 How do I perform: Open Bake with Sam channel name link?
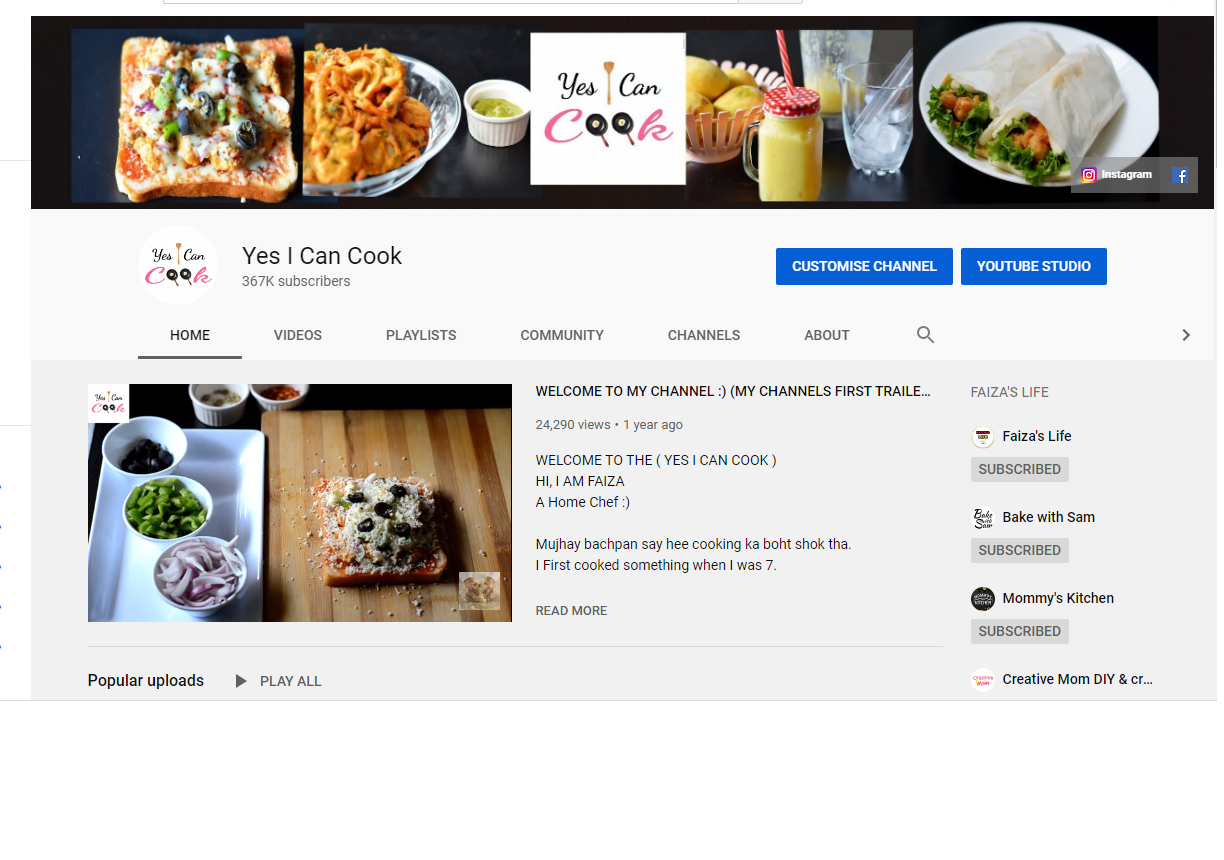1049,517
